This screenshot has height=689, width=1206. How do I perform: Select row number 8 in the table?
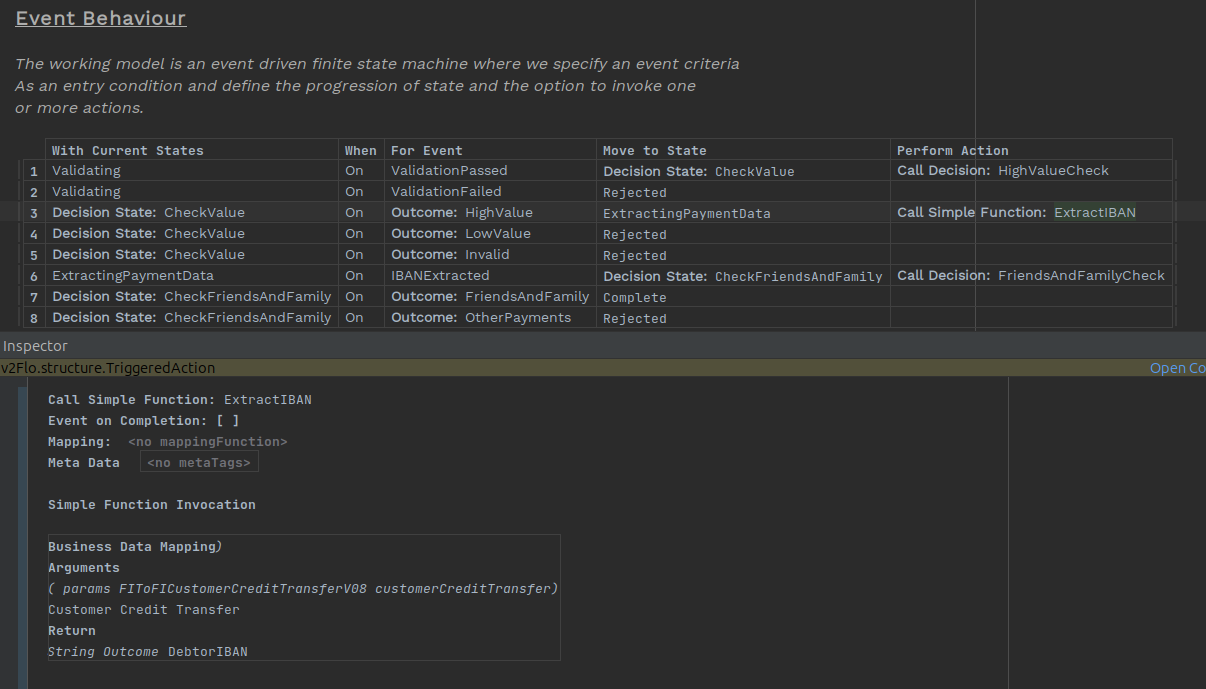tap(34, 318)
